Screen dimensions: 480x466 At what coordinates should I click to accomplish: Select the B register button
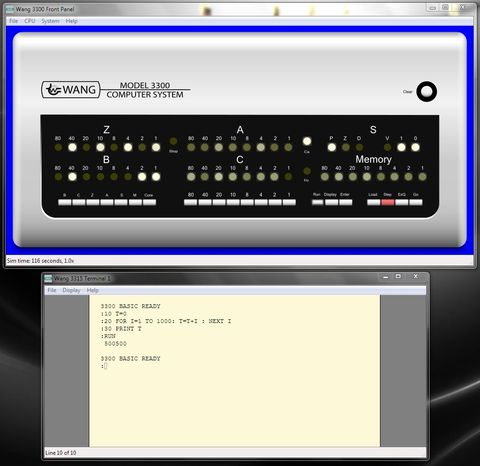[x=65, y=202]
